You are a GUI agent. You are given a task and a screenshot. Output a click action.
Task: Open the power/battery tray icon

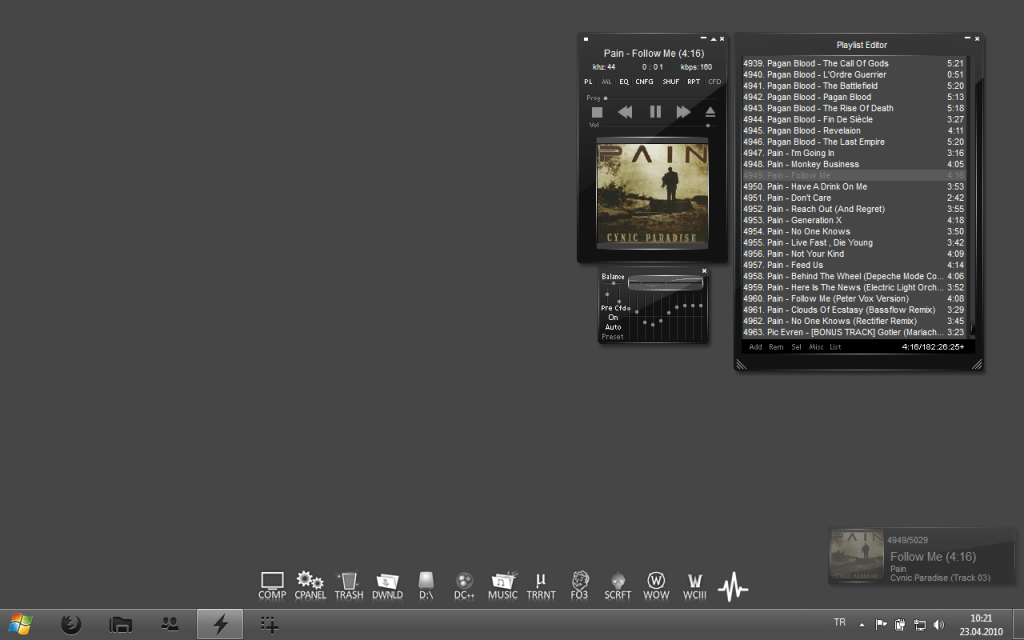pos(900,625)
